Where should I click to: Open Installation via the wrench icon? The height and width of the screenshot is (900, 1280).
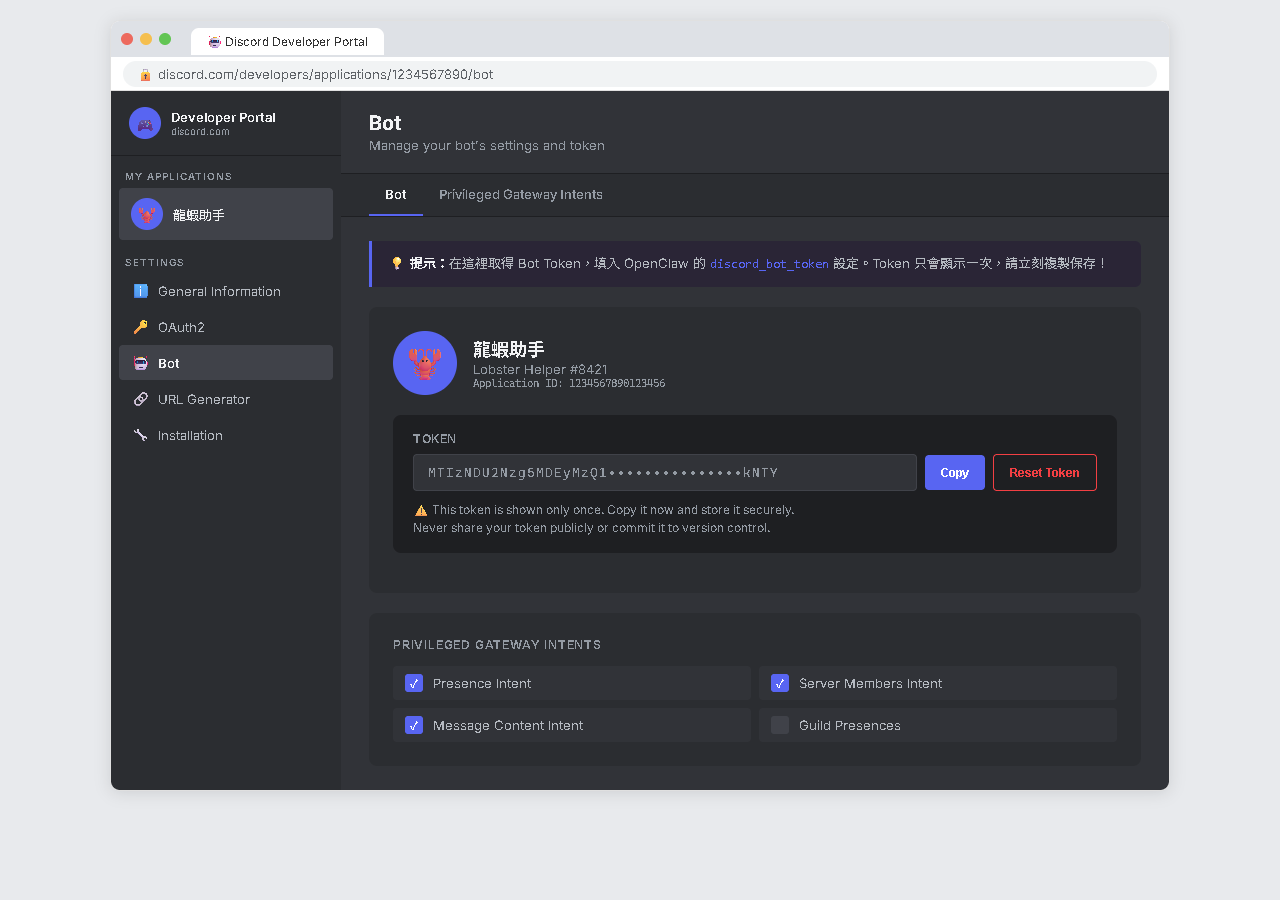pos(141,435)
